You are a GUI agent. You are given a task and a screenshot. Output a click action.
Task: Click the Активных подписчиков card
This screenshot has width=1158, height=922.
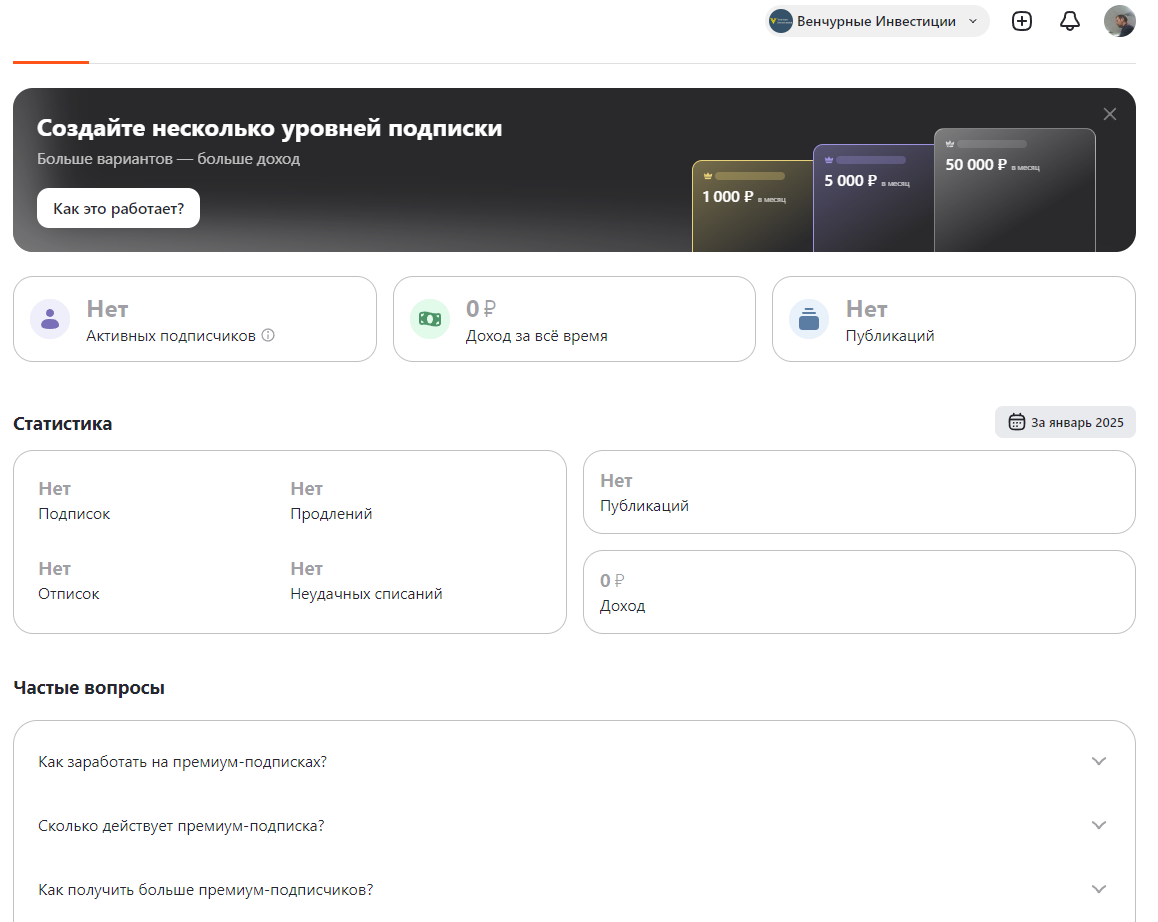[195, 319]
